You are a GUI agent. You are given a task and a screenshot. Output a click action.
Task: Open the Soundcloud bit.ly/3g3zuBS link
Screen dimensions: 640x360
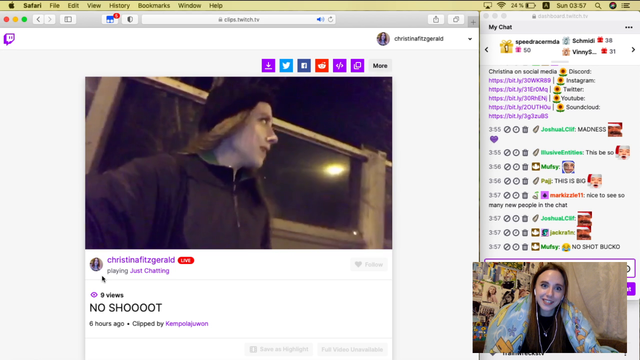tap(518, 116)
